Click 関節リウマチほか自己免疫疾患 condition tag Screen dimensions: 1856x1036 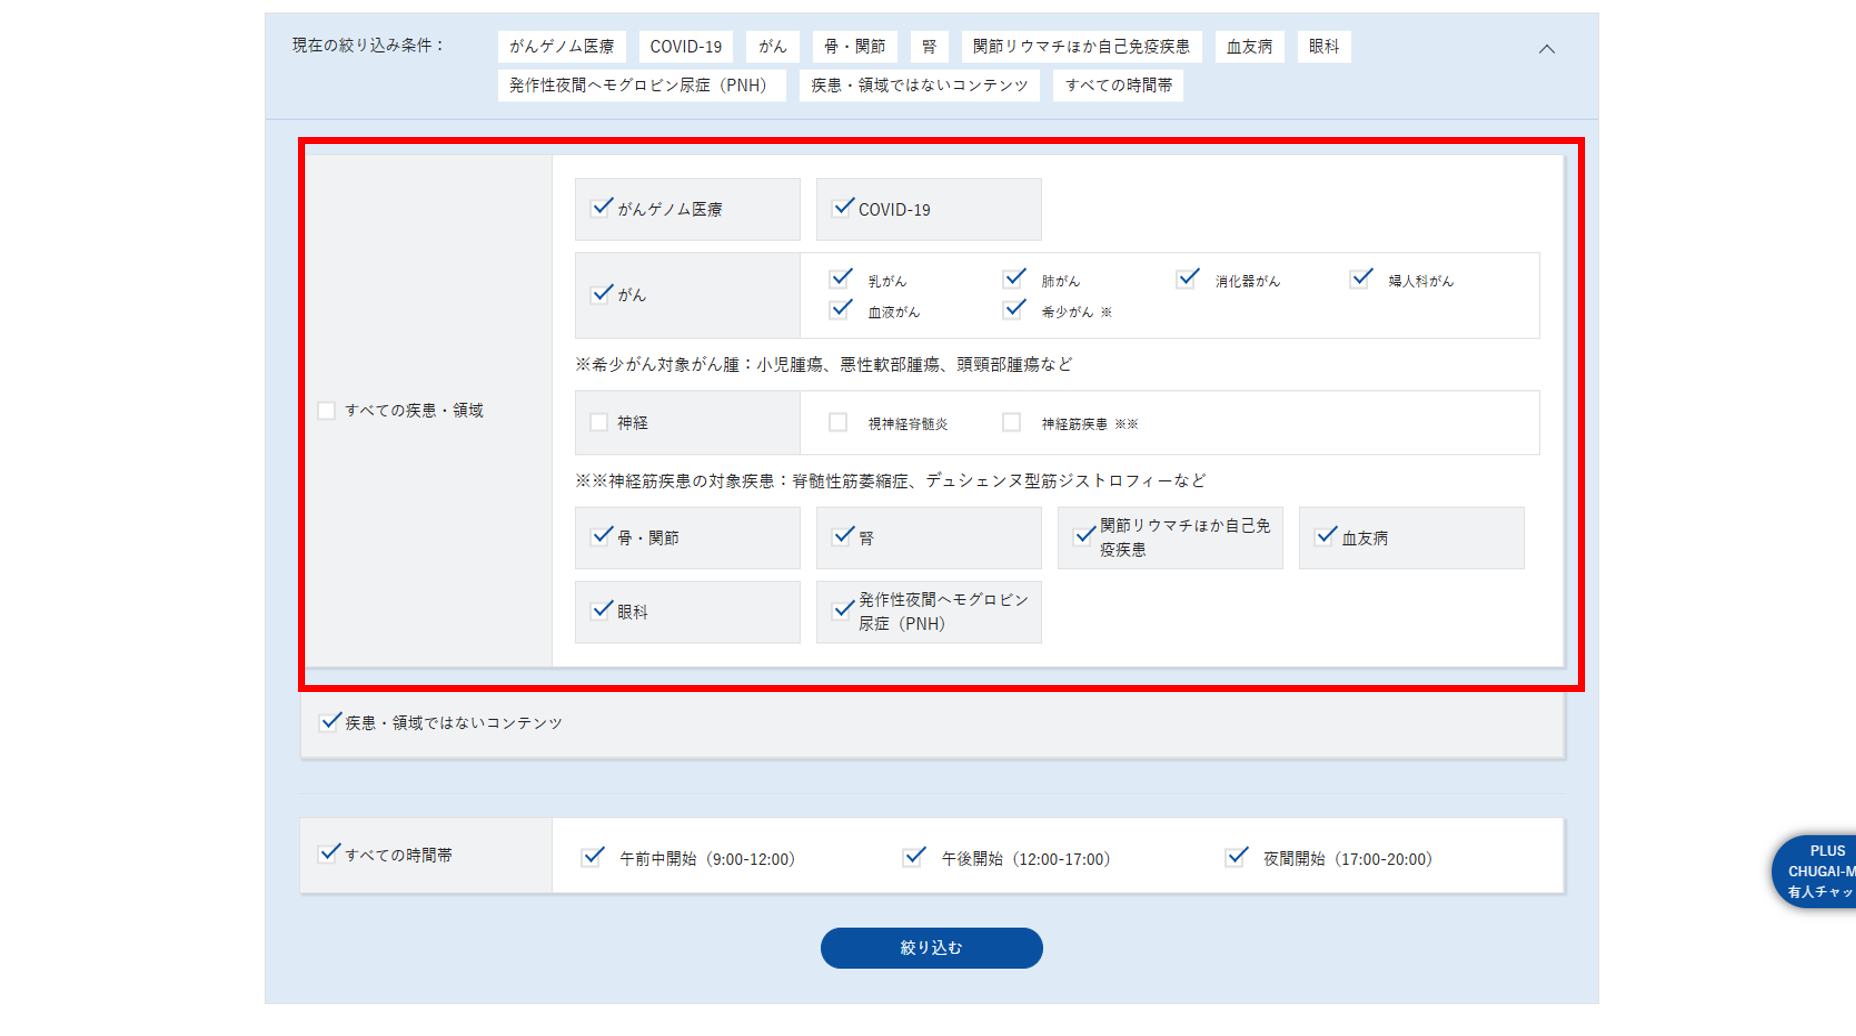(x=1081, y=46)
